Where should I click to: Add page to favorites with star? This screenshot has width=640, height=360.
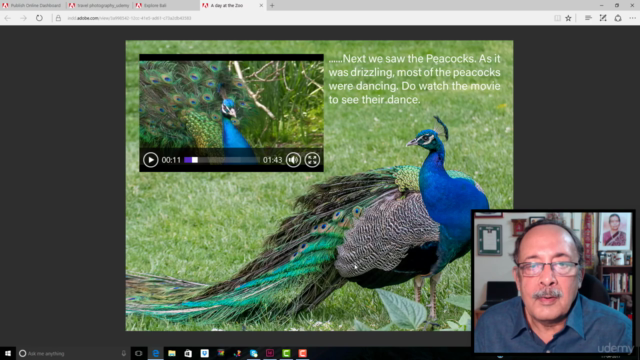tap(568, 18)
